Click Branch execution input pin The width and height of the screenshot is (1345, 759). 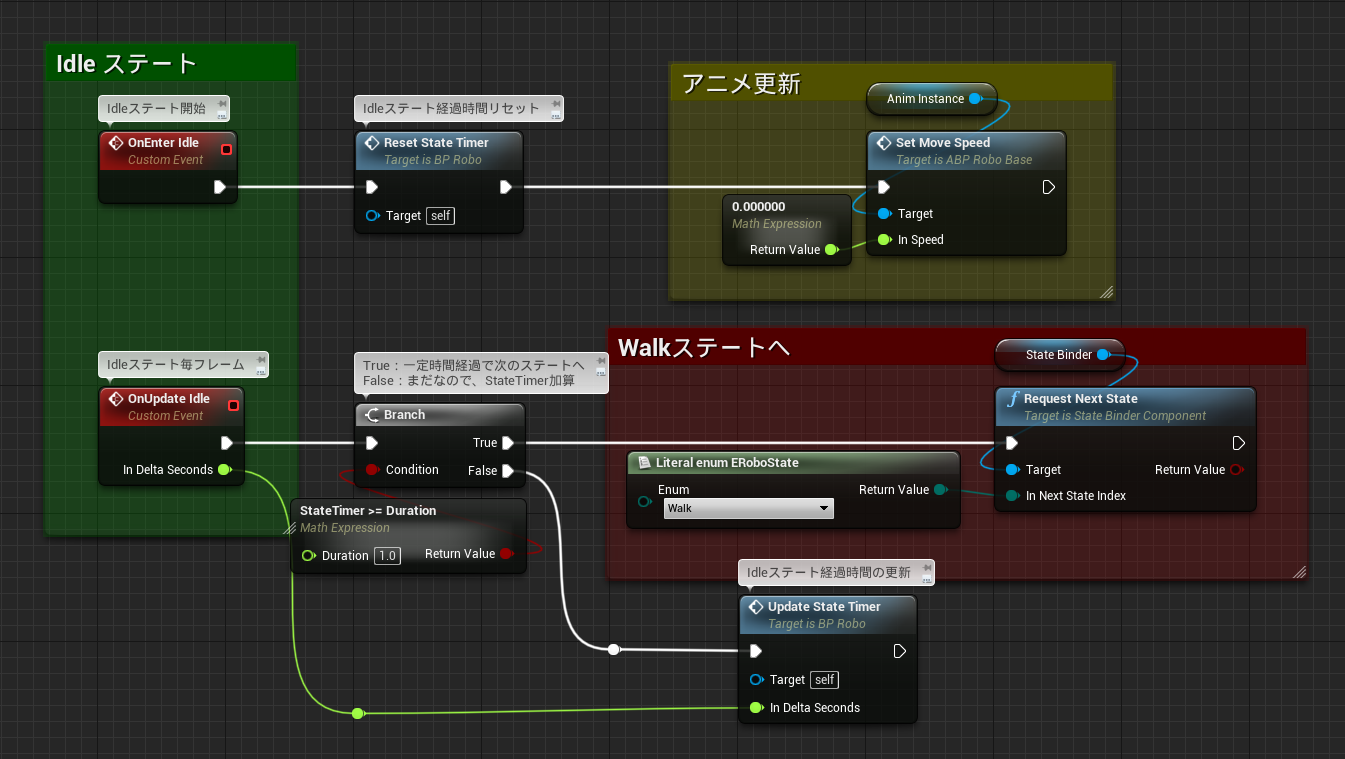coord(372,443)
